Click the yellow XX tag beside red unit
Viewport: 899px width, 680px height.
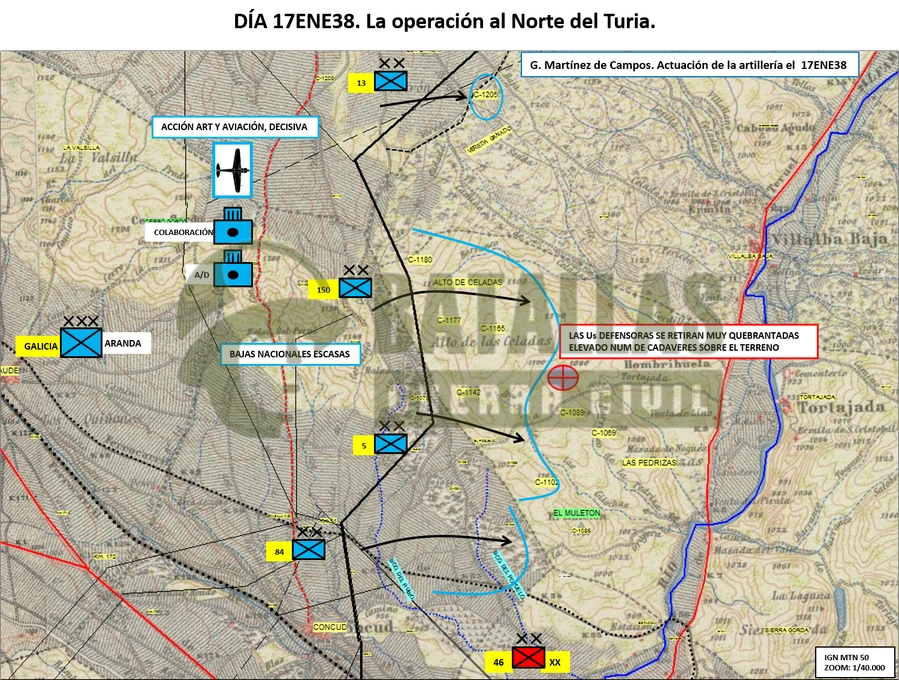click(556, 662)
